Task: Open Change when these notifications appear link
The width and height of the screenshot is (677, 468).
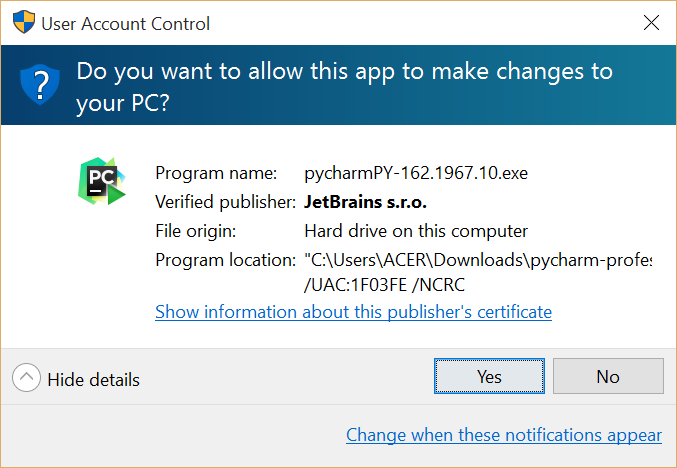Action: coord(504,435)
